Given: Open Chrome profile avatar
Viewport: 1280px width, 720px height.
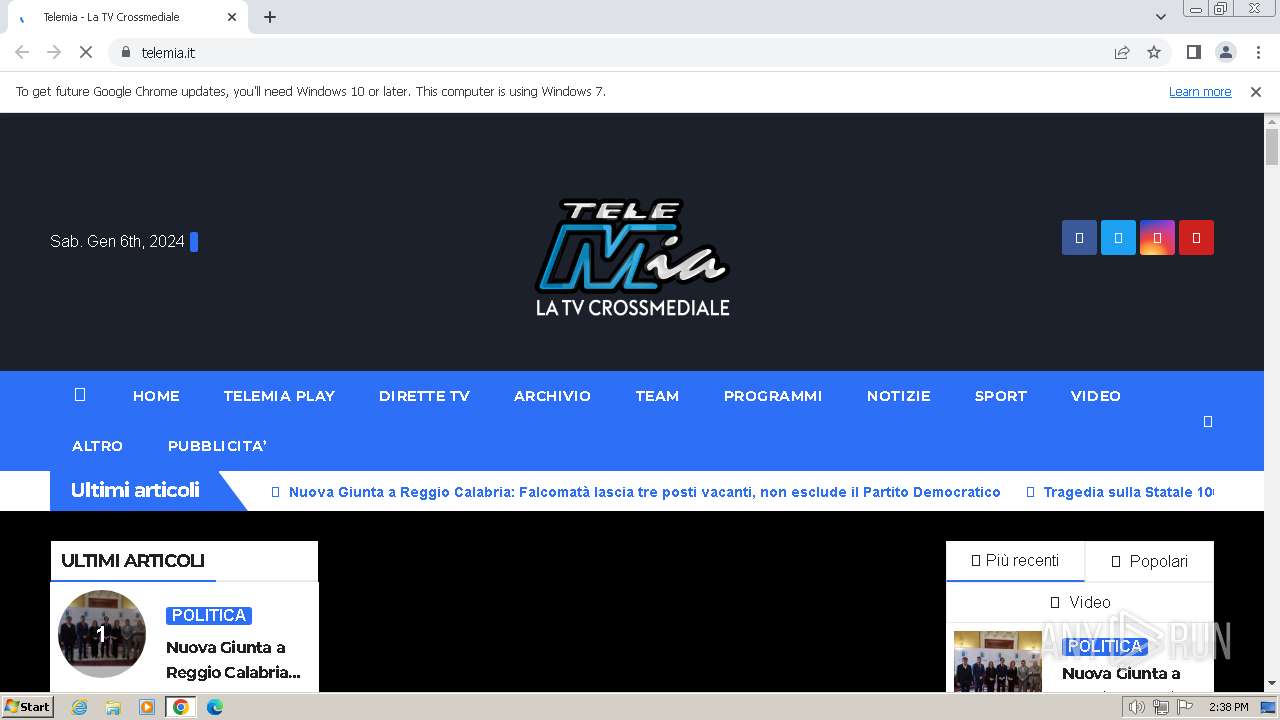Looking at the screenshot, I should click(x=1225, y=52).
